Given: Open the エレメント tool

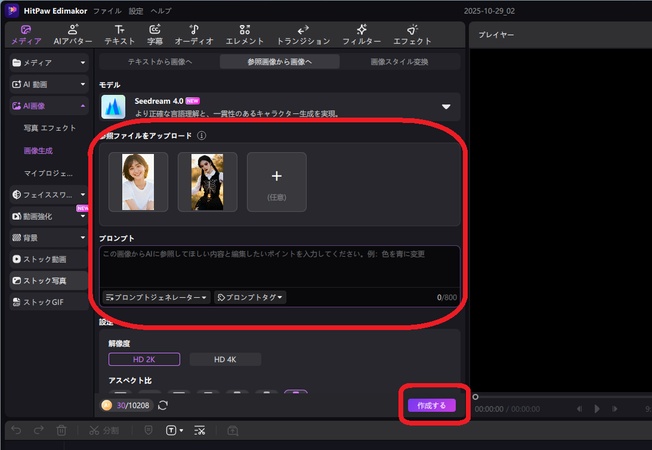Looking at the screenshot, I should coord(244,35).
